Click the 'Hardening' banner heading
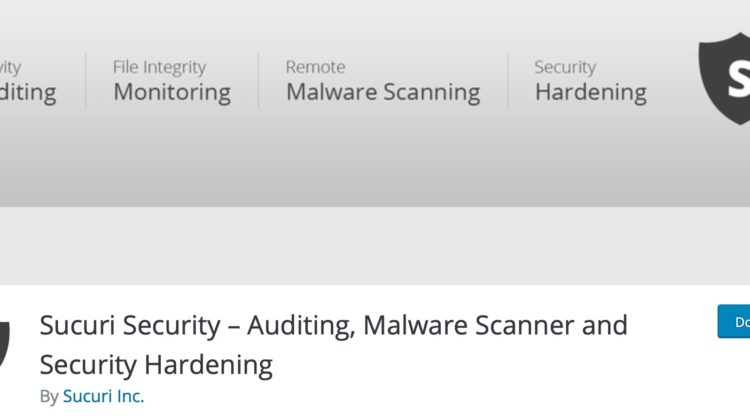 pos(591,92)
